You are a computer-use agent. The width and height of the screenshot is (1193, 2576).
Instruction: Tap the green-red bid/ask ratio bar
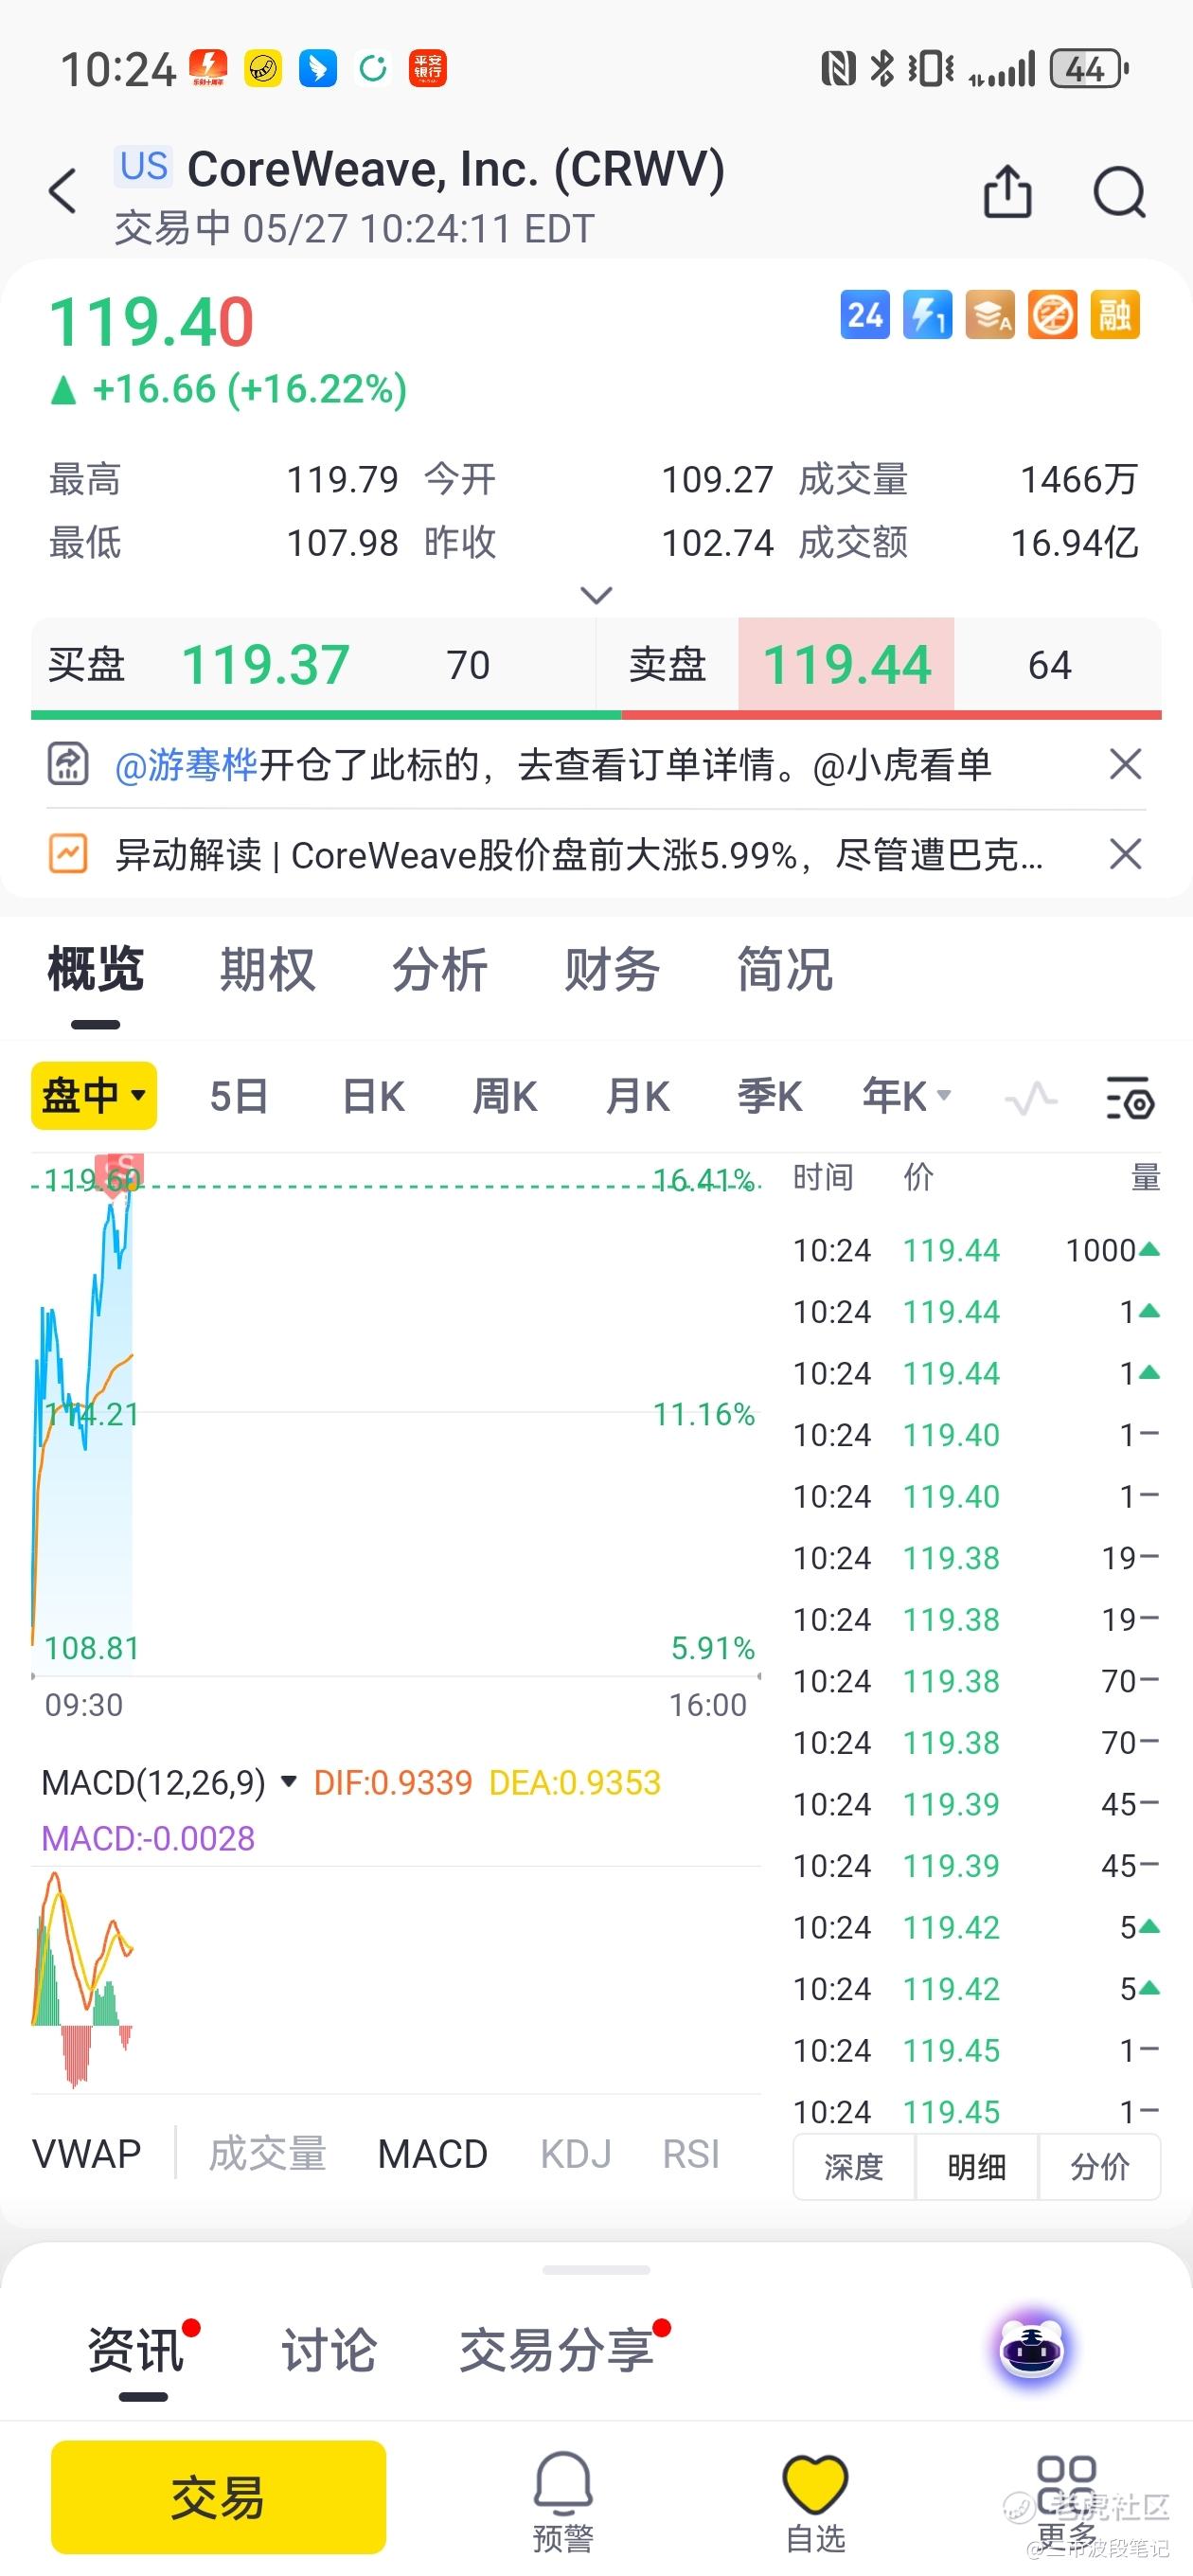pyautogui.click(x=596, y=715)
